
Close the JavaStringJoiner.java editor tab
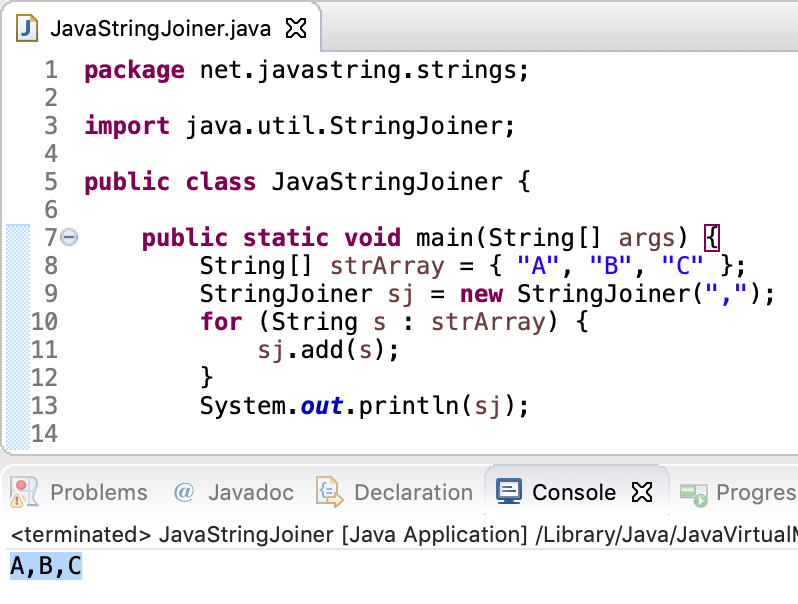296,28
